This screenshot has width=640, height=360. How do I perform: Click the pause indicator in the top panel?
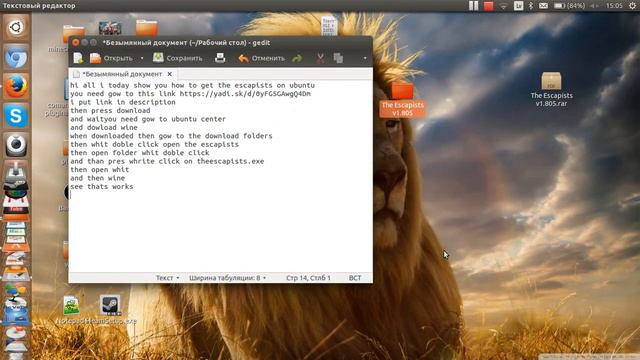click(473, 6)
